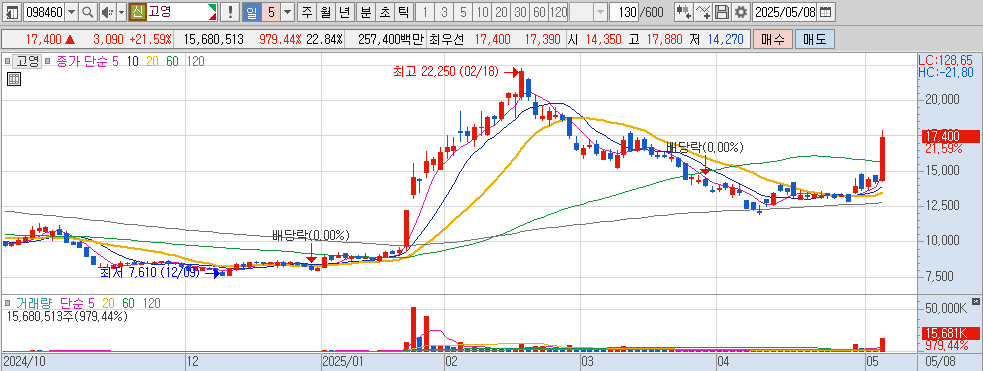This screenshot has width=983, height=371.
Task: Click the 최저 7,610 (12/09) marker label
Action: click(x=150, y=273)
